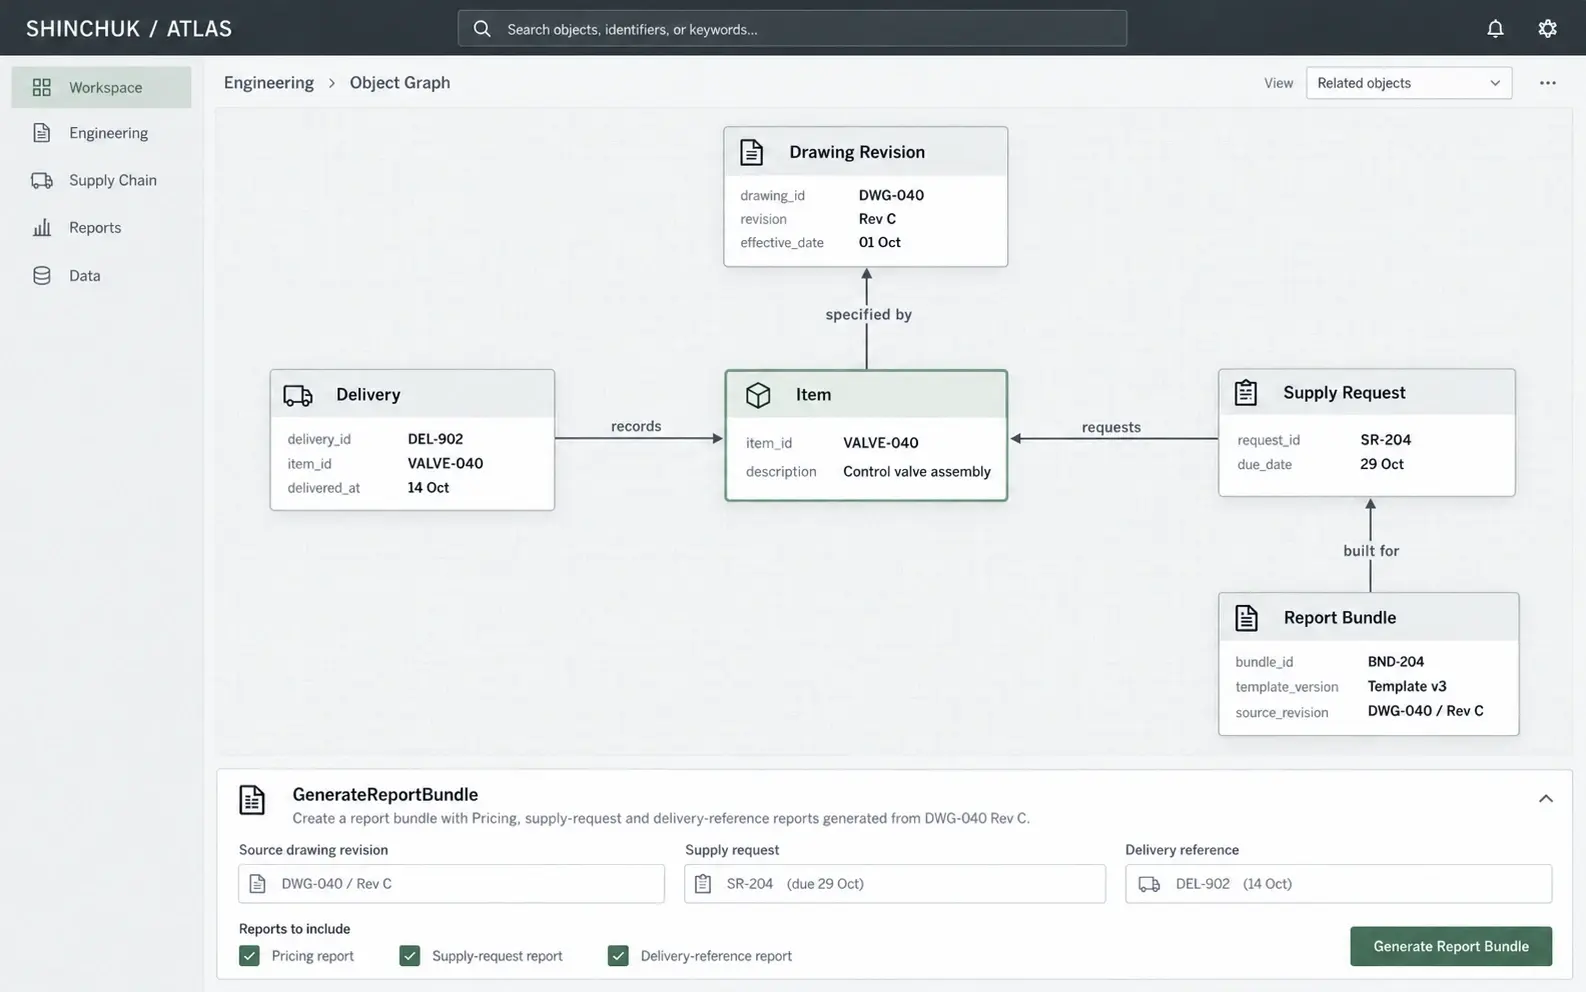Click the Template v3 value

tap(1407, 686)
